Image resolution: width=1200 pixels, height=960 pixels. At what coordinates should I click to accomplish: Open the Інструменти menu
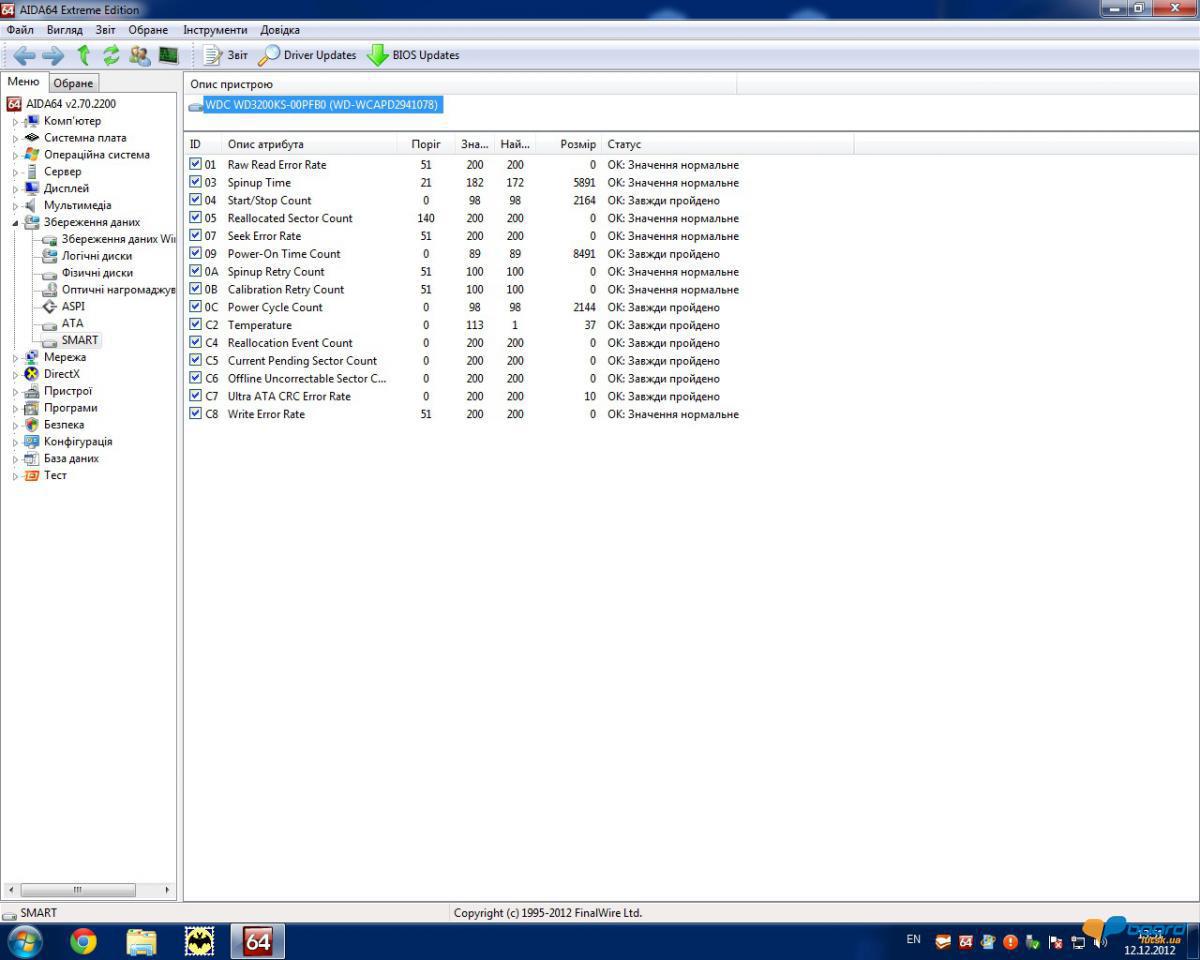click(x=215, y=30)
